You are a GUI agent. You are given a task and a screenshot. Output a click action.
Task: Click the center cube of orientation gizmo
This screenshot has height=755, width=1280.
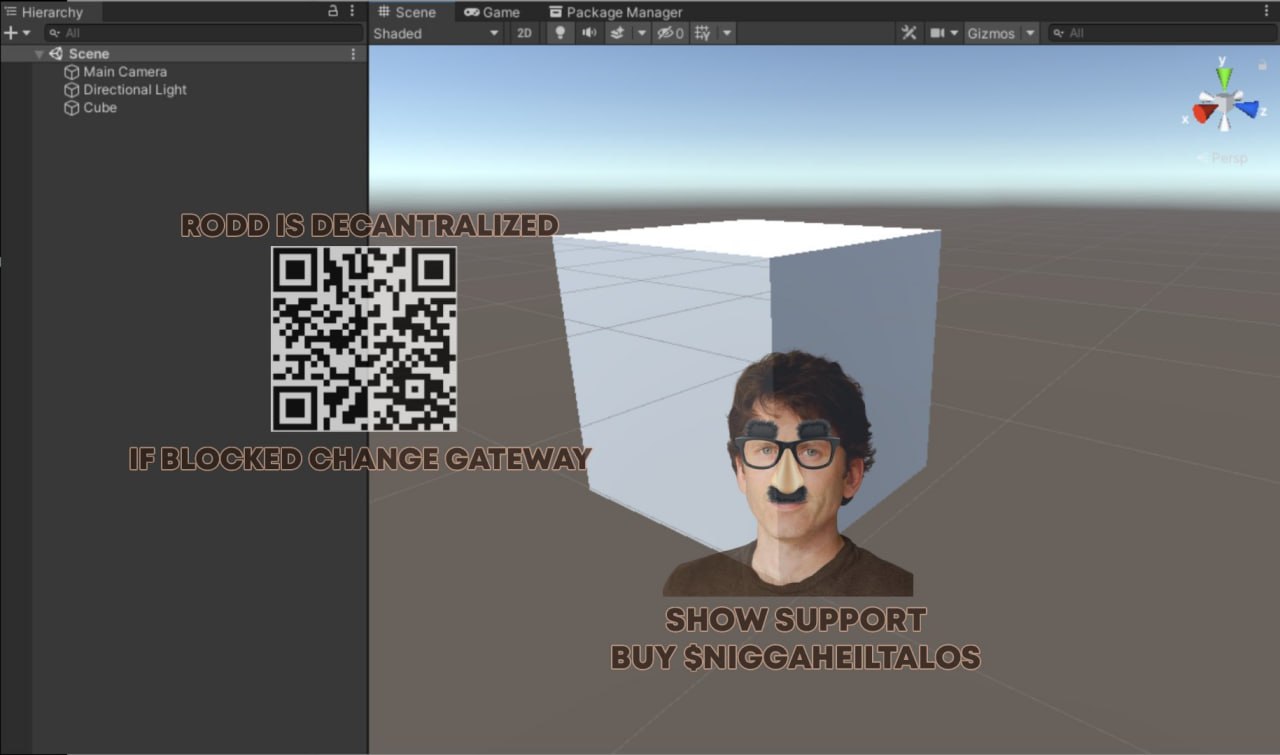tap(1224, 104)
